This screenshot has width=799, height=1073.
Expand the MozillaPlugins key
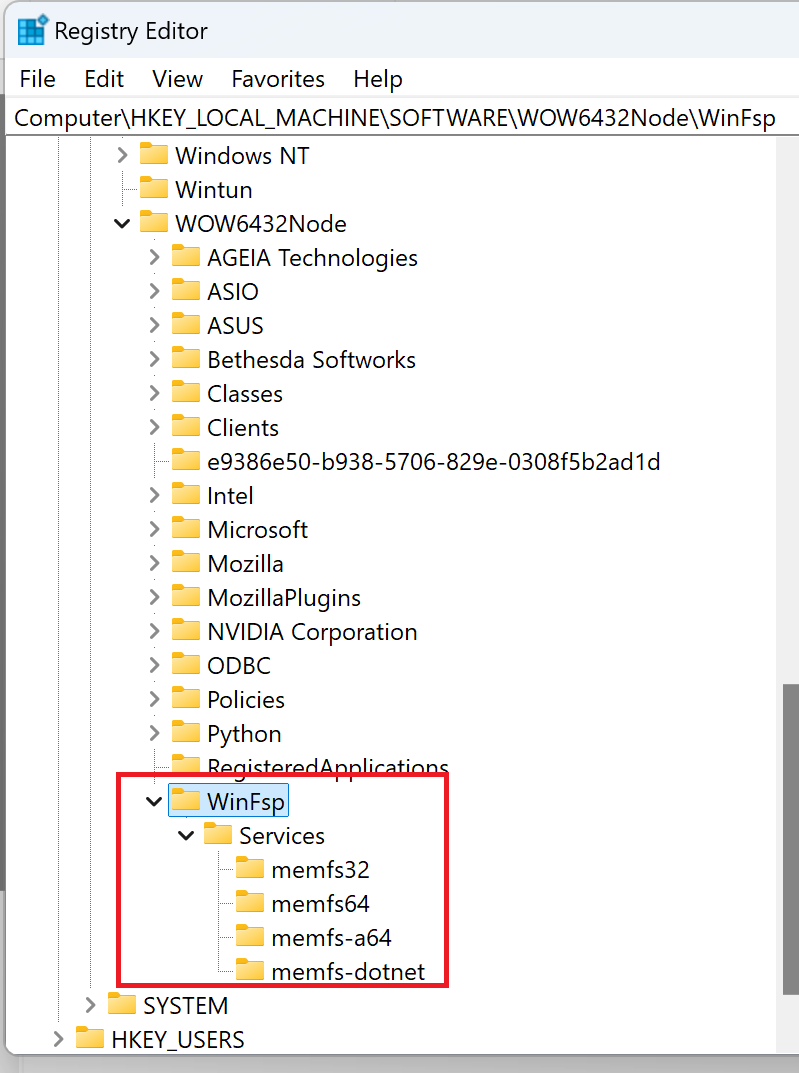click(x=155, y=597)
